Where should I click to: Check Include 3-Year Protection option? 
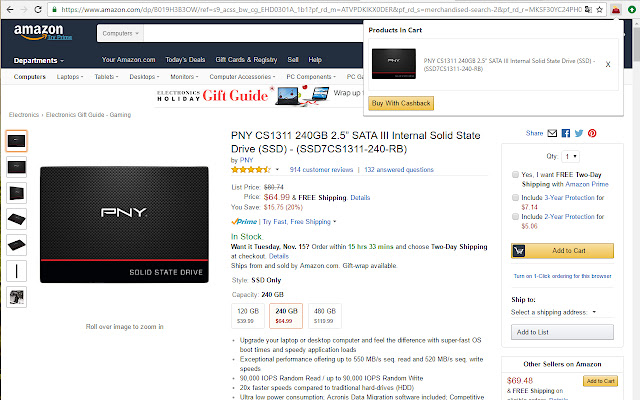point(516,198)
